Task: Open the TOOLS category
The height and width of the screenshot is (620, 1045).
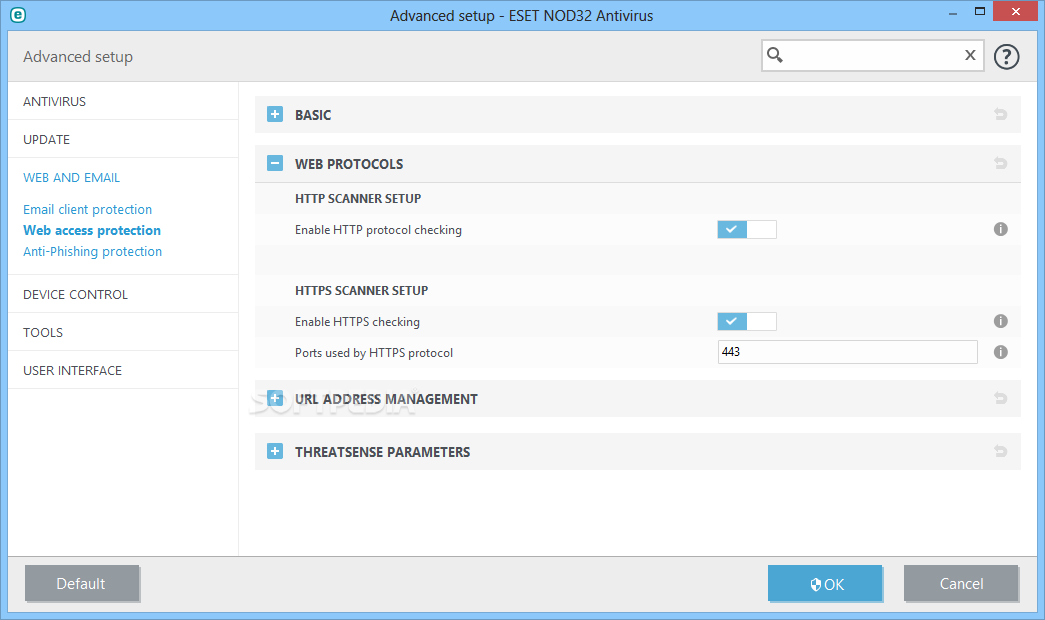Action: [43, 332]
